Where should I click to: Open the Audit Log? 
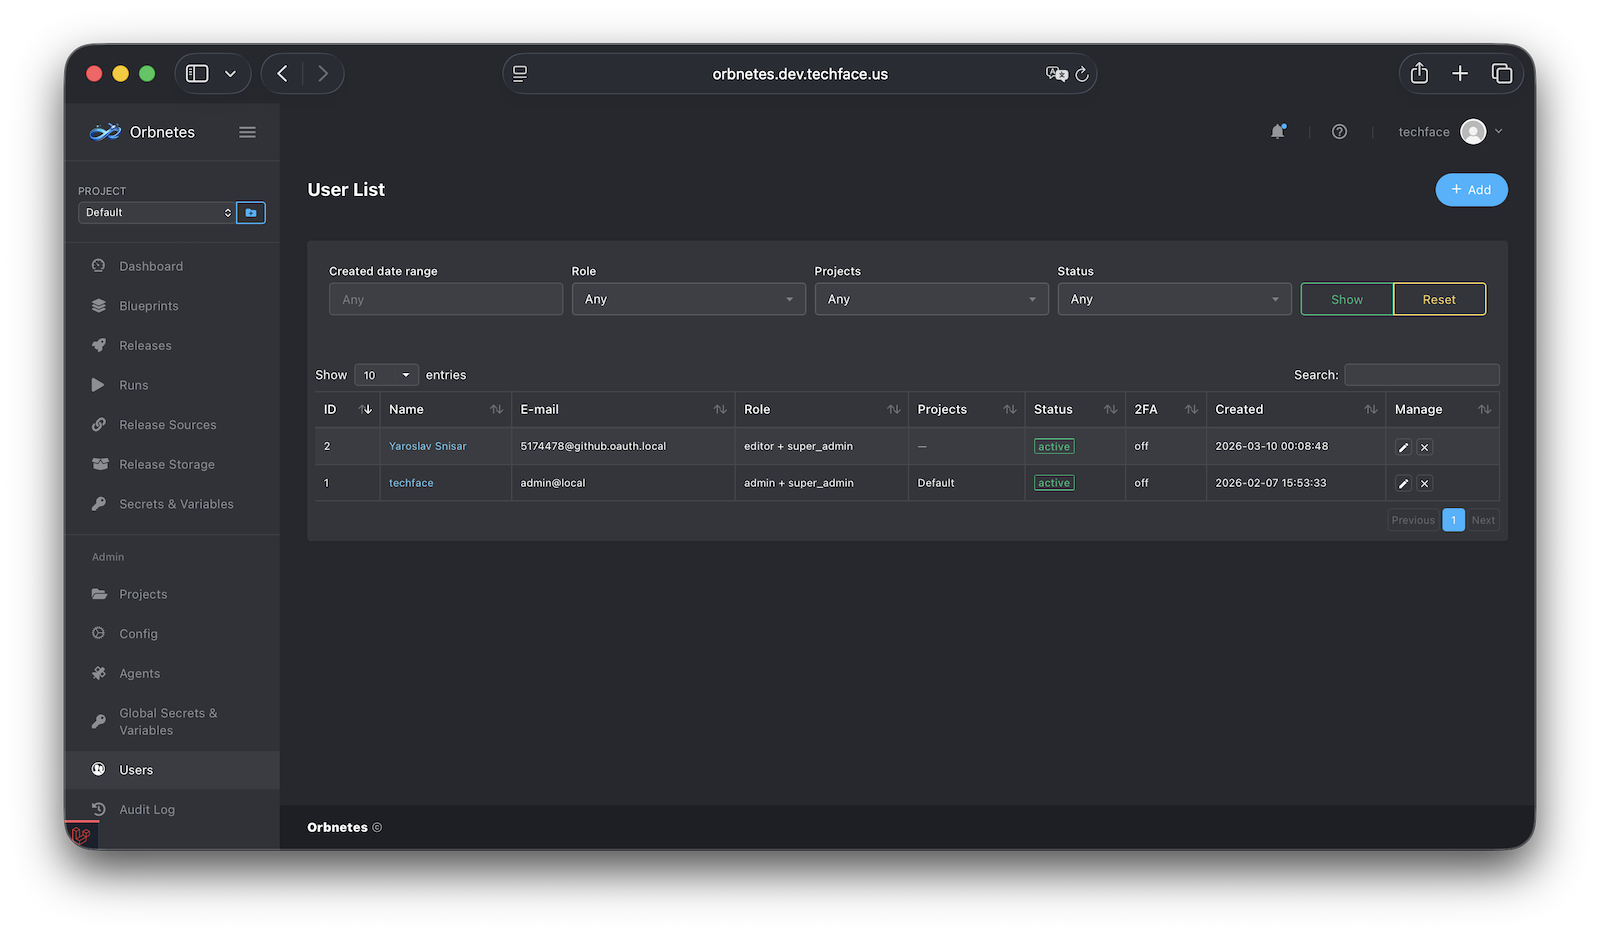[146, 809]
